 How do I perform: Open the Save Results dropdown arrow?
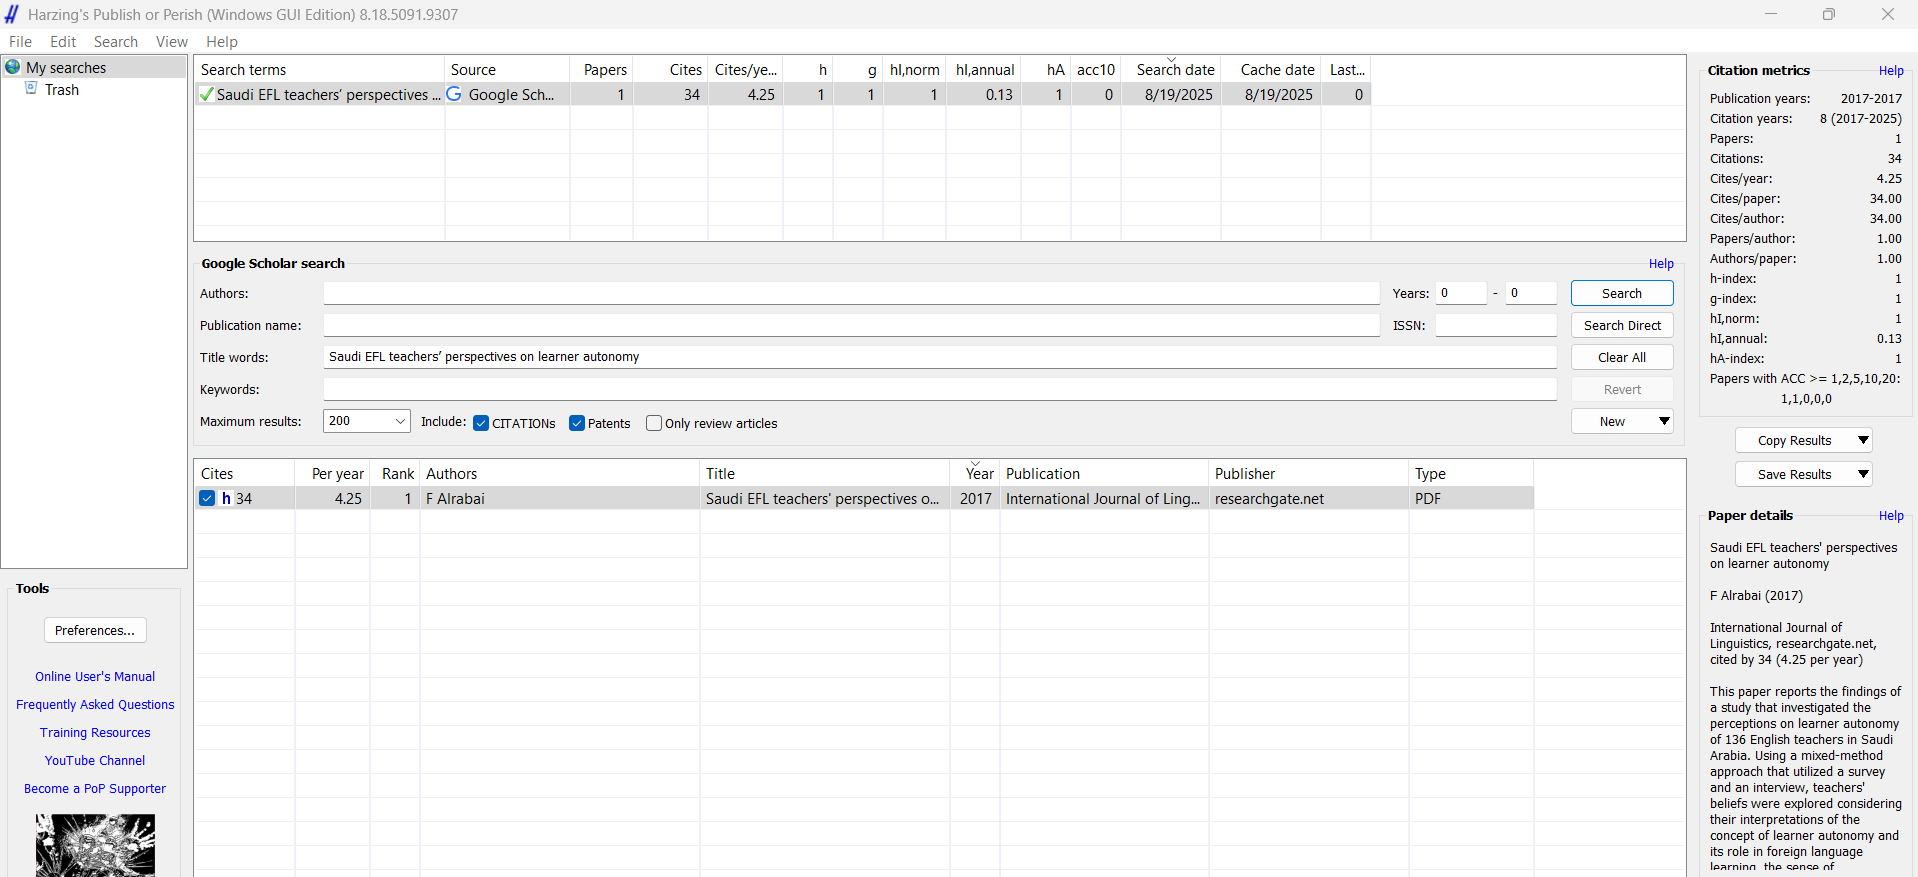[x=1863, y=474]
